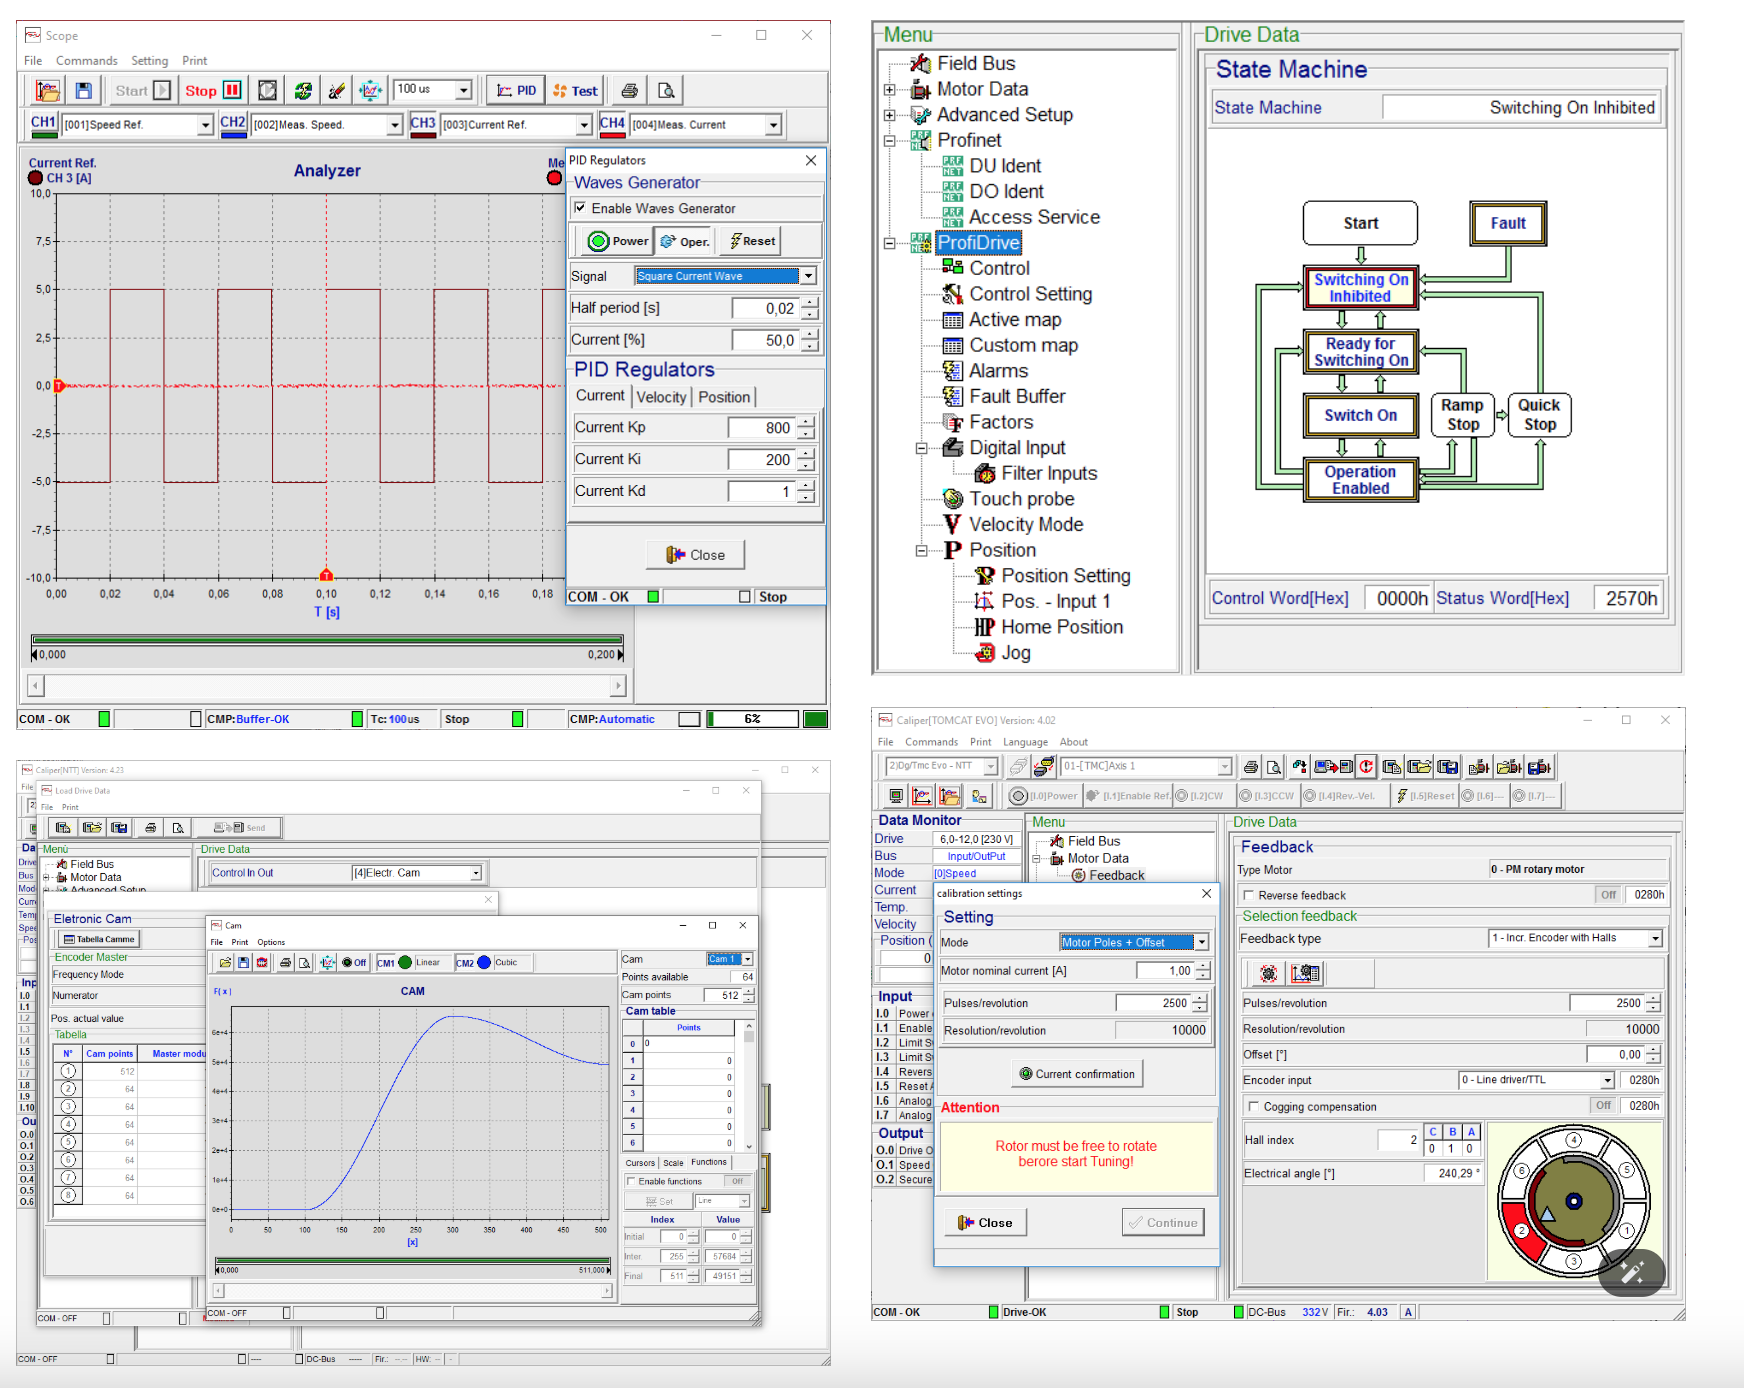
Task: Open the Encoder input Line driver dropdown
Action: pos(1608,1080)
